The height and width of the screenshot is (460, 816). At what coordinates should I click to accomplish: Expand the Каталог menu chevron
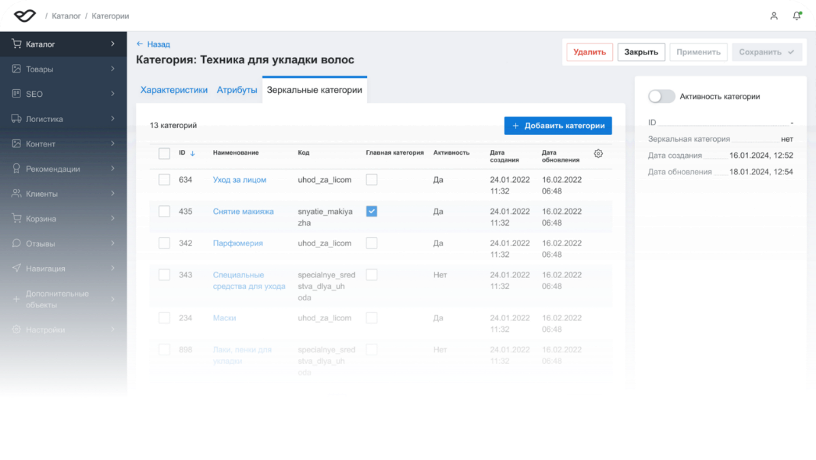click(112, 44)
